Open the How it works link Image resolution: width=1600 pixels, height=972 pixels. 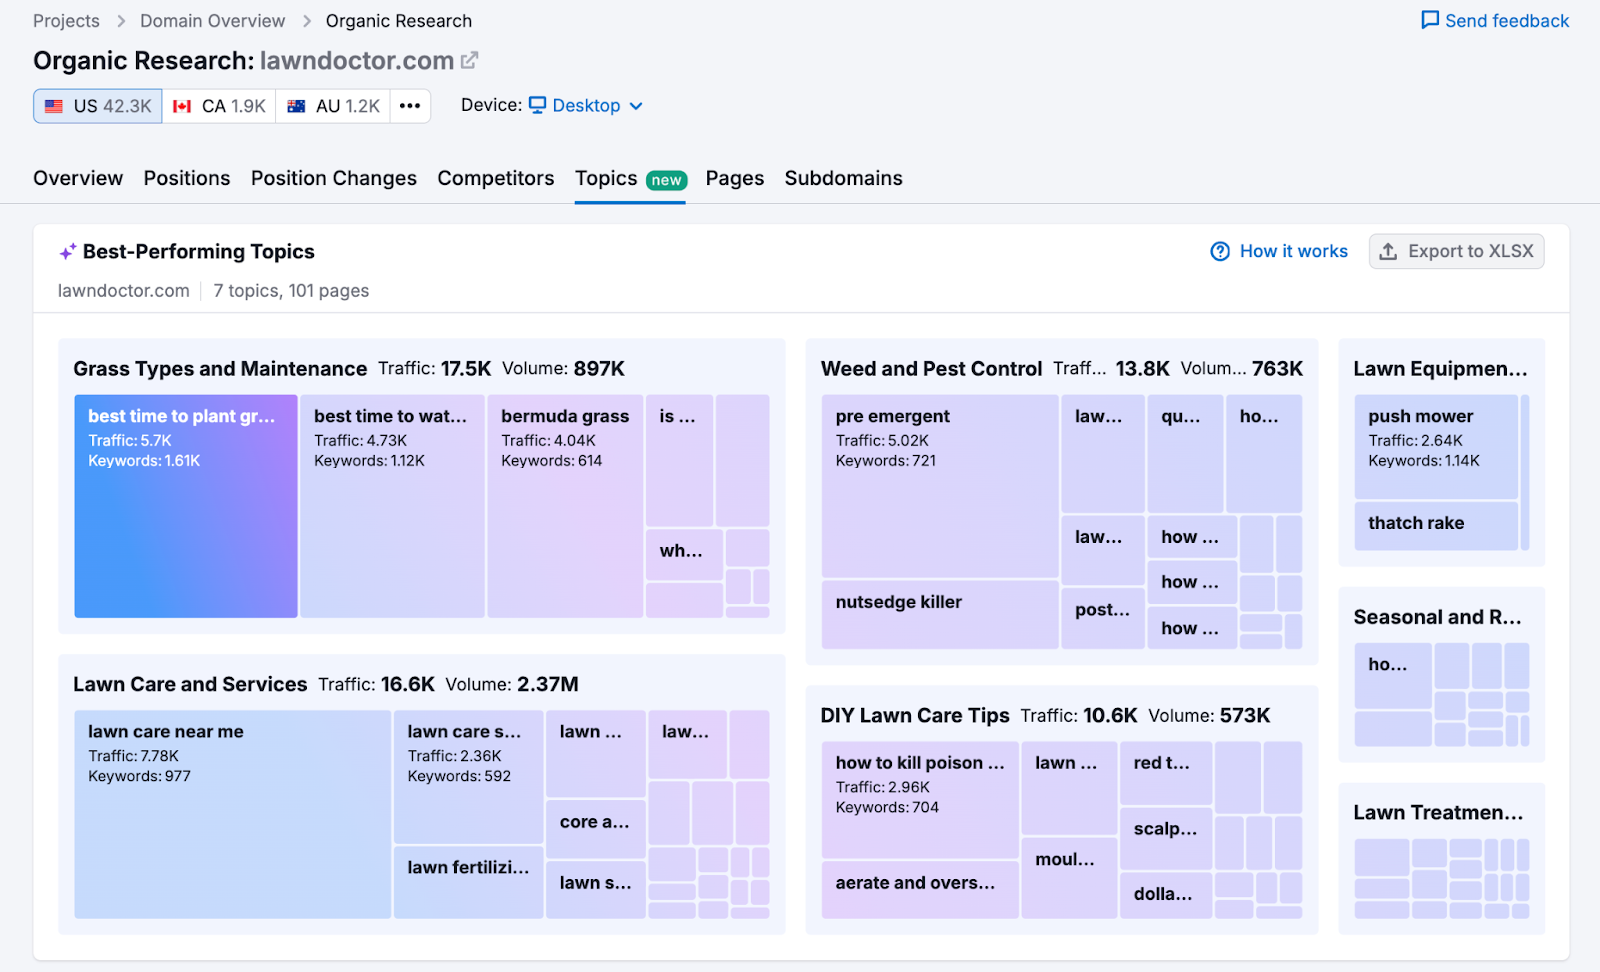click(x=1293, y=252)
